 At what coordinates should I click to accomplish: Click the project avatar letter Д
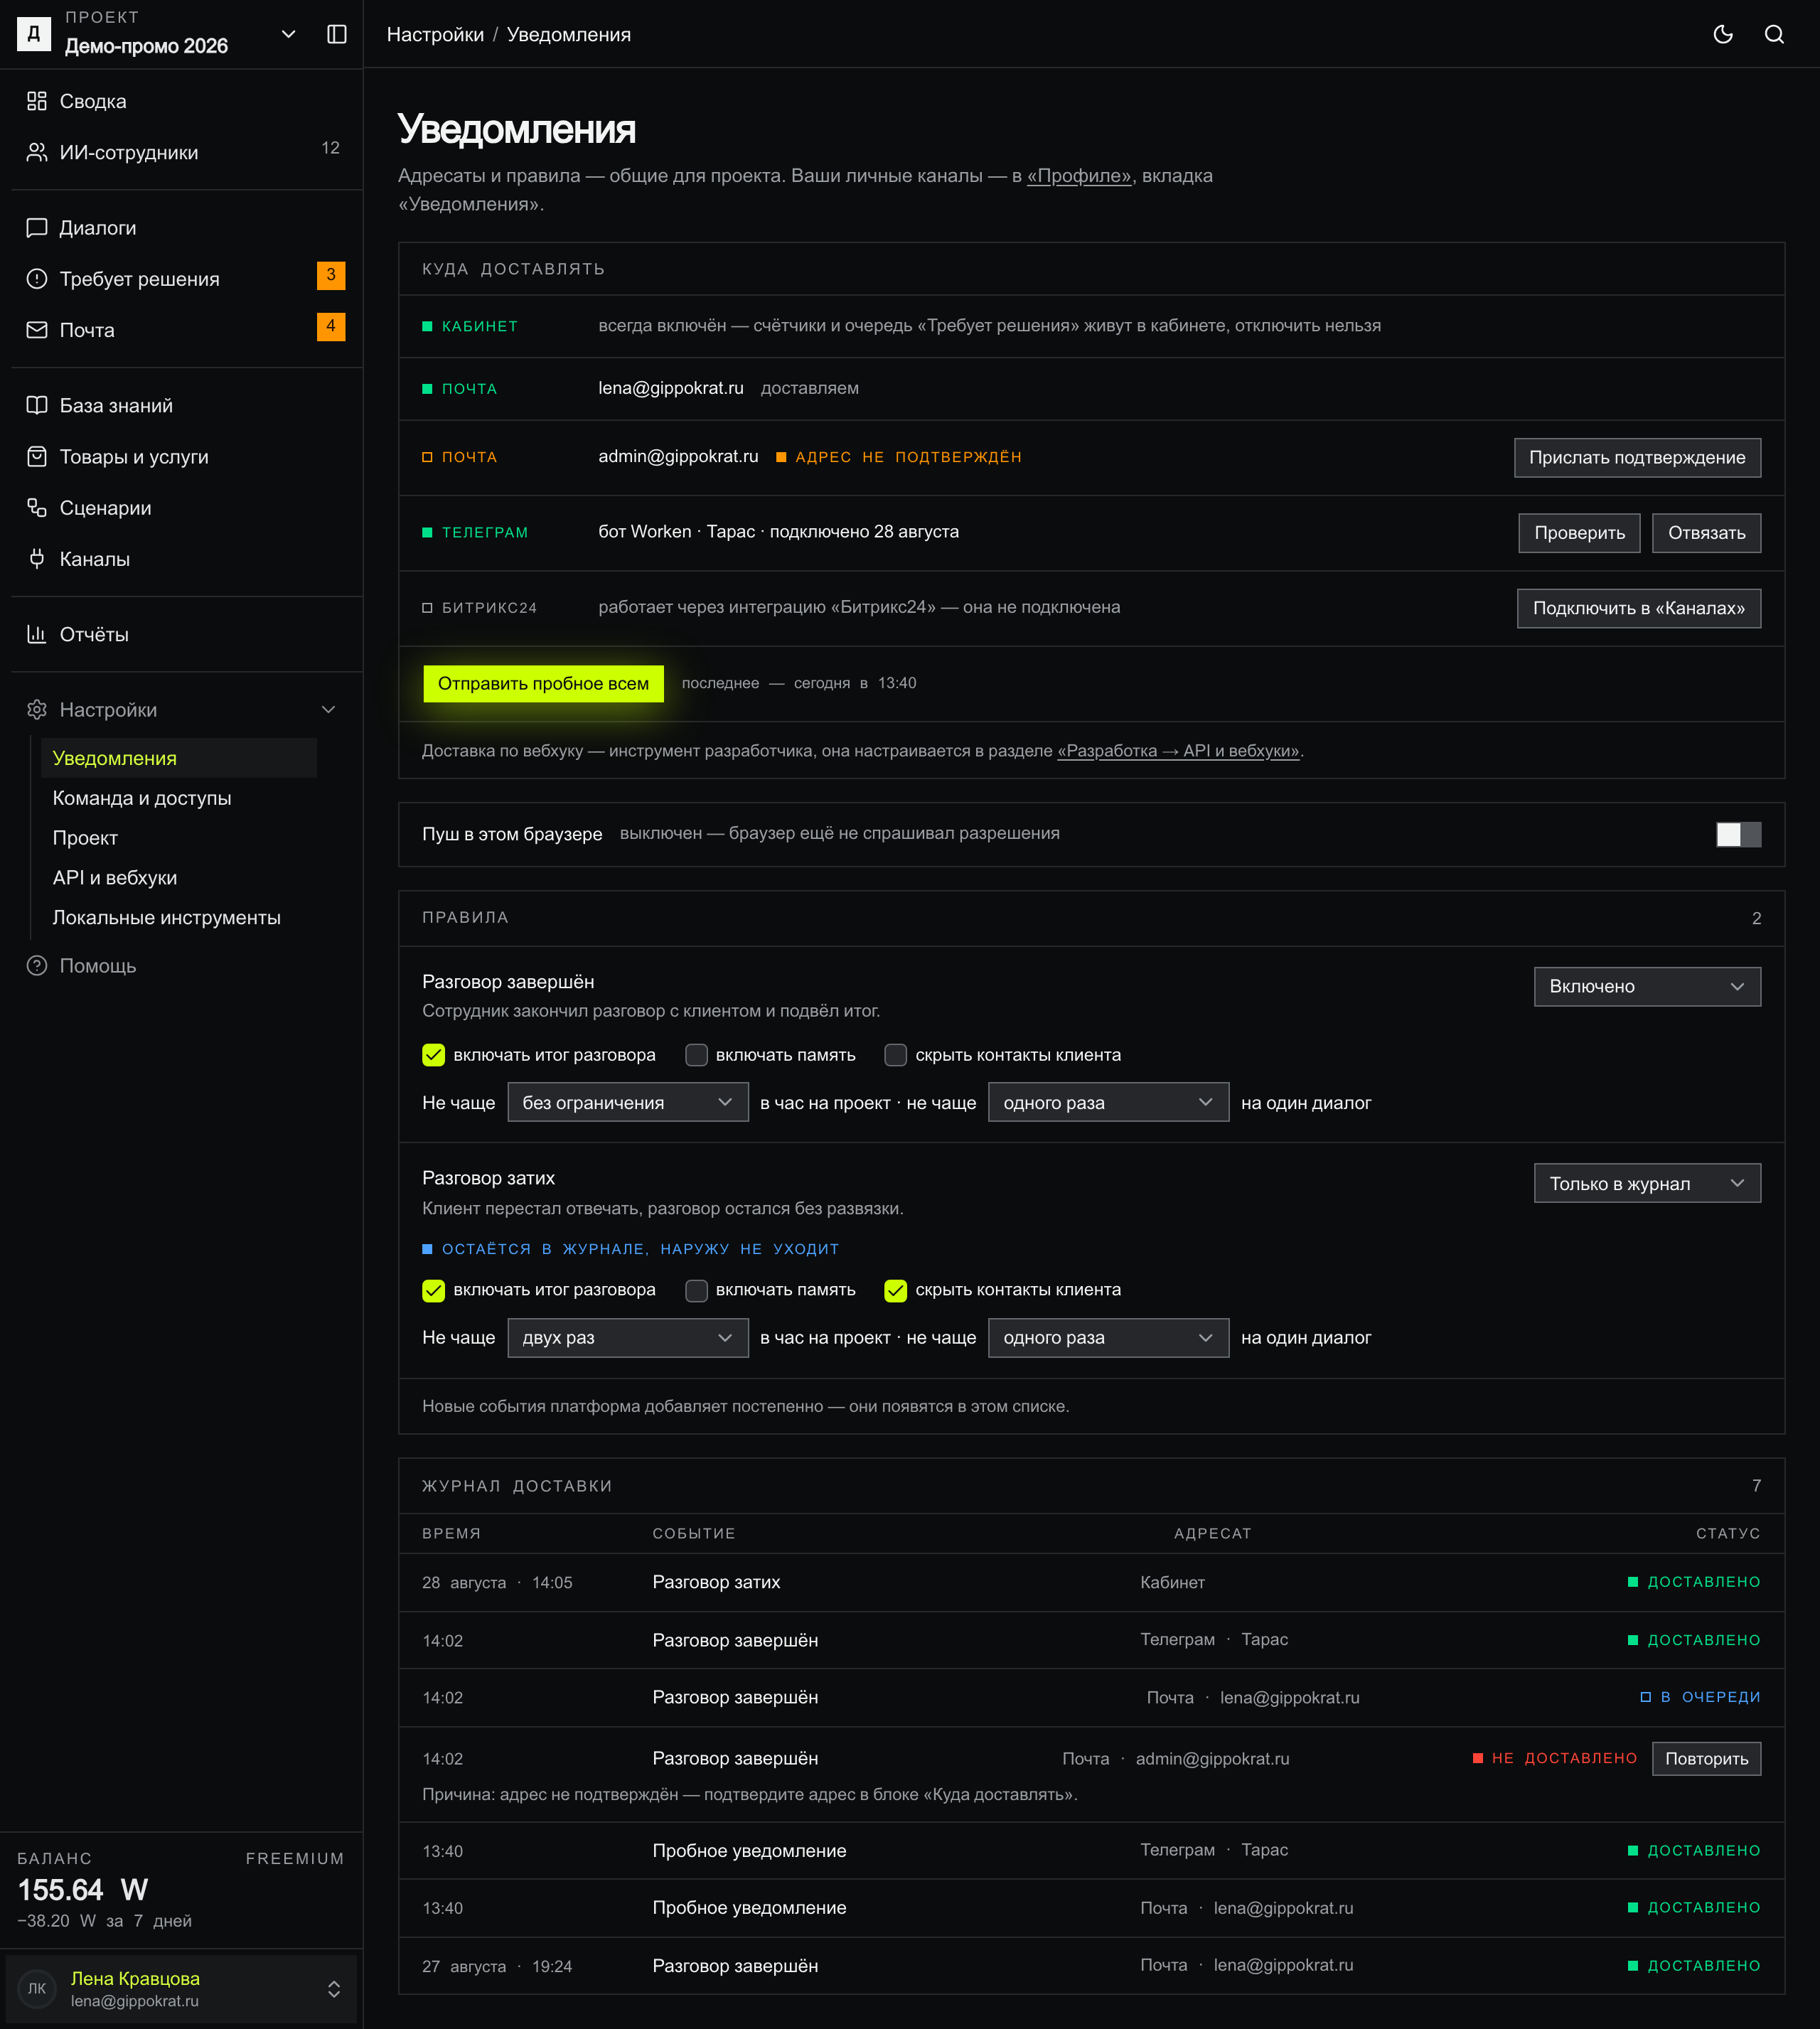coord(34,34)
